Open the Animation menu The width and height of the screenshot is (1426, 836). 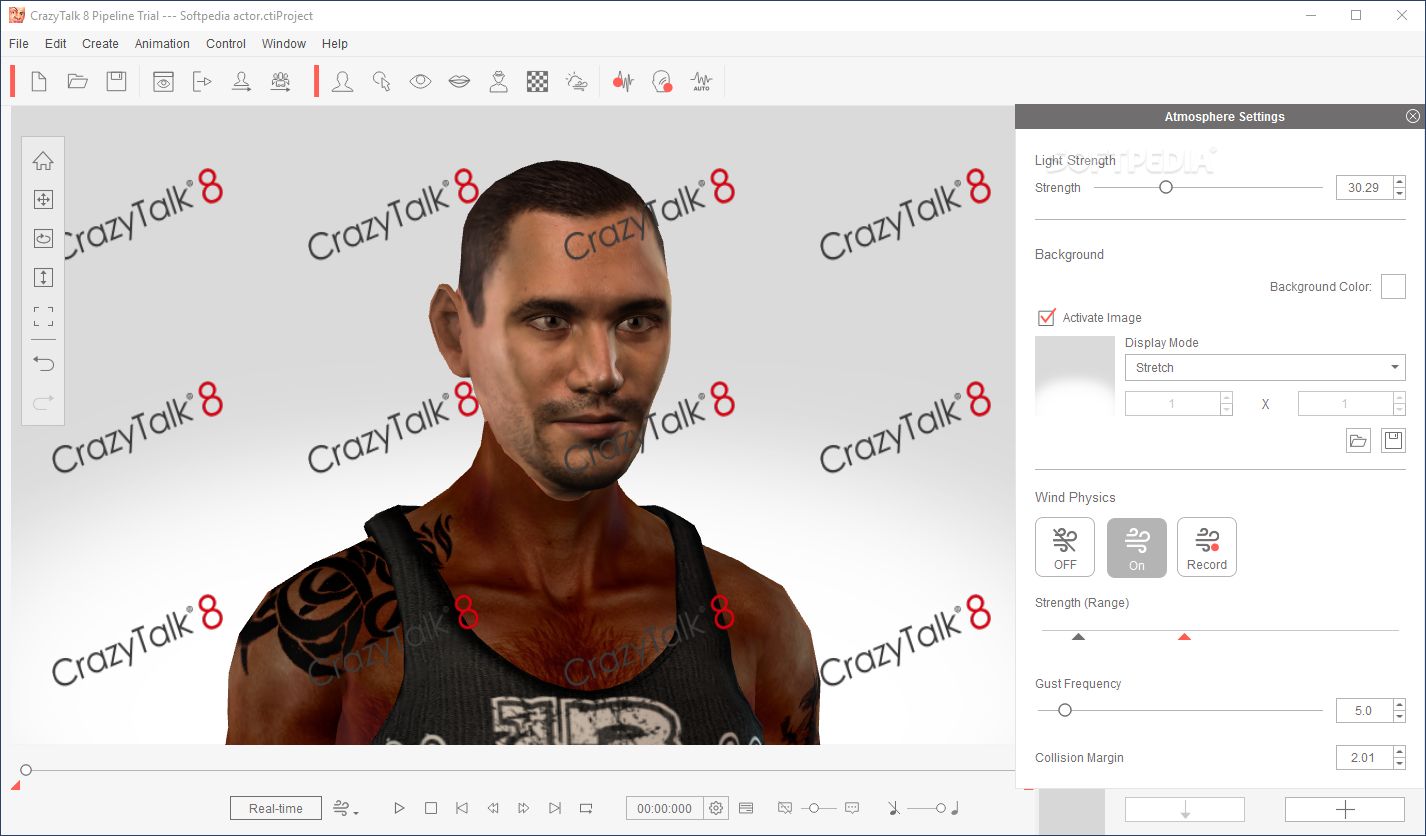[x=162, y=43]
